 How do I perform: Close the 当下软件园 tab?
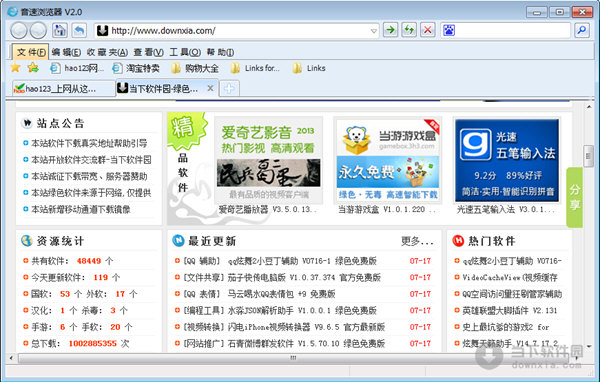(x=210, y=88)
